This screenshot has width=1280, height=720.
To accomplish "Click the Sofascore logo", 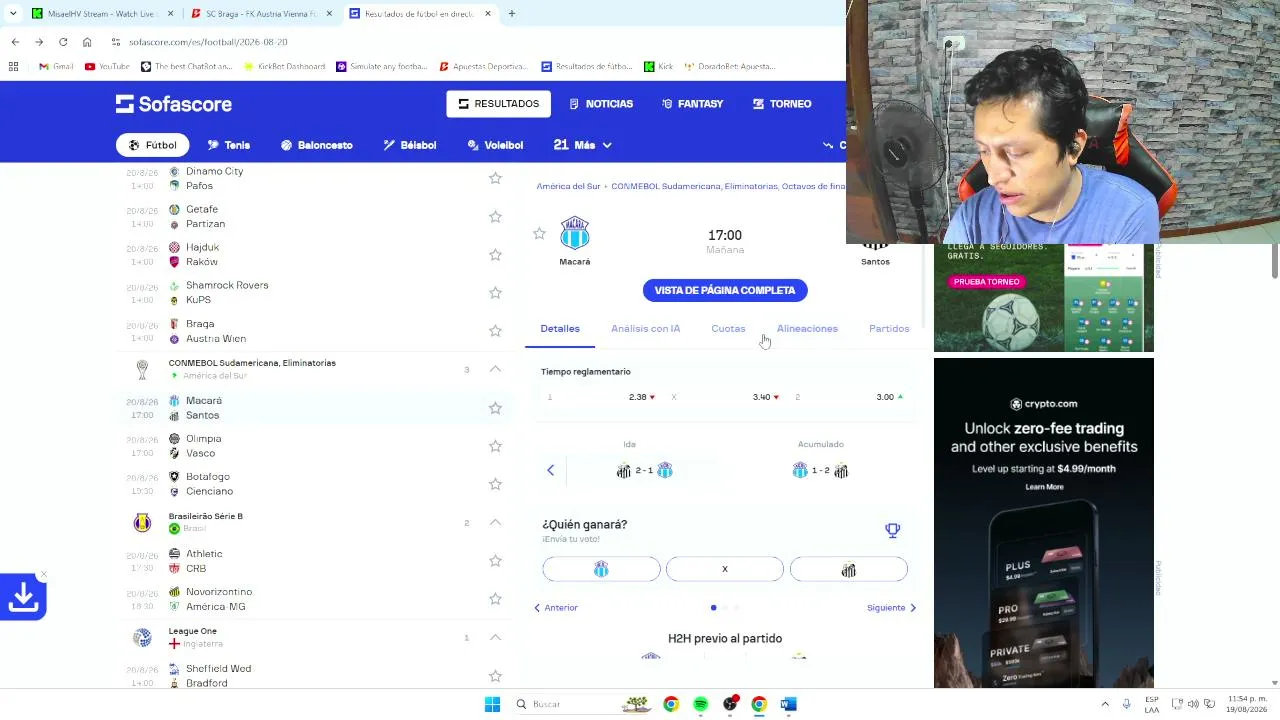I will [x=173, y=104].
